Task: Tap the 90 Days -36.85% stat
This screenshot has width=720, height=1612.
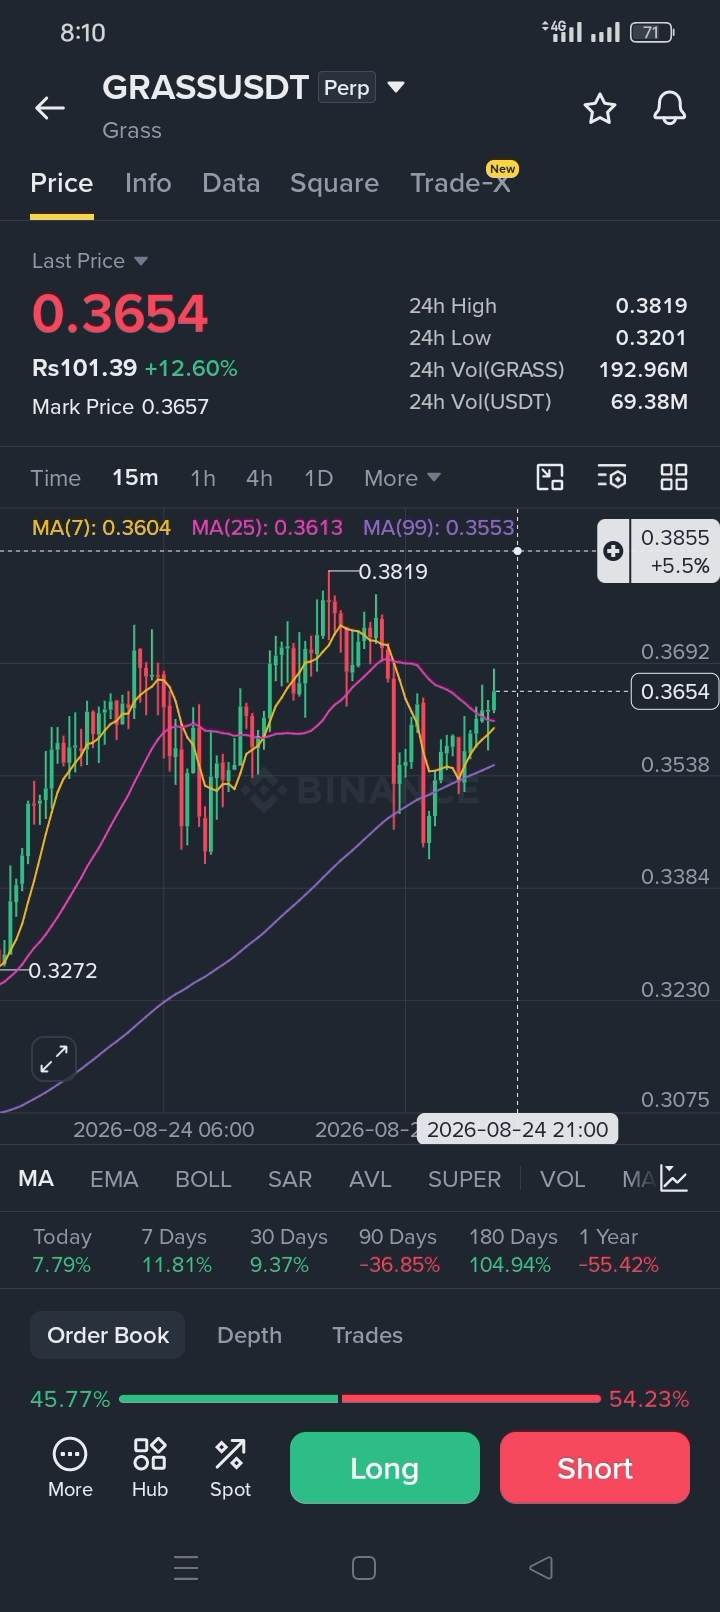Action: click(399, 1251)
